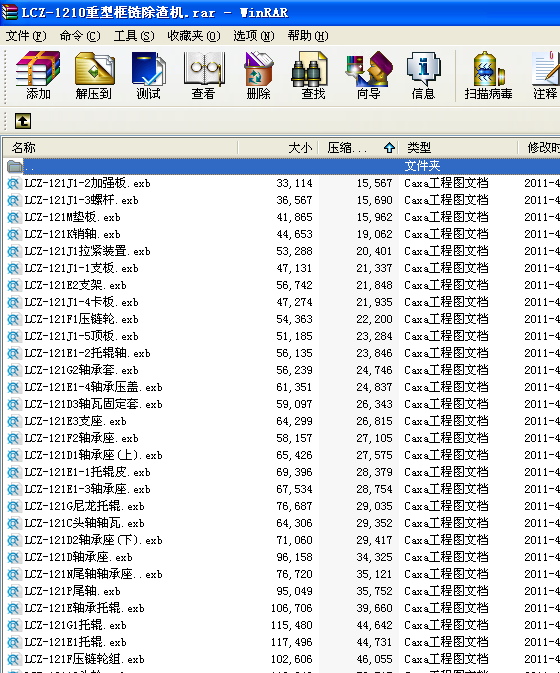
Task: Click size value 115,480
Action: 292,626
